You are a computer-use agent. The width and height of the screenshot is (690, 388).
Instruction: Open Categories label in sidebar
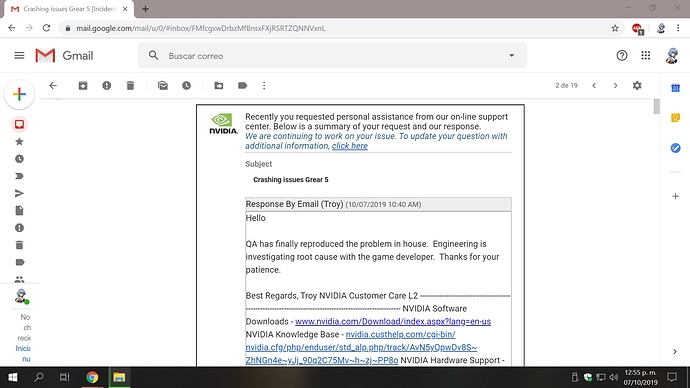coord(19,262)
